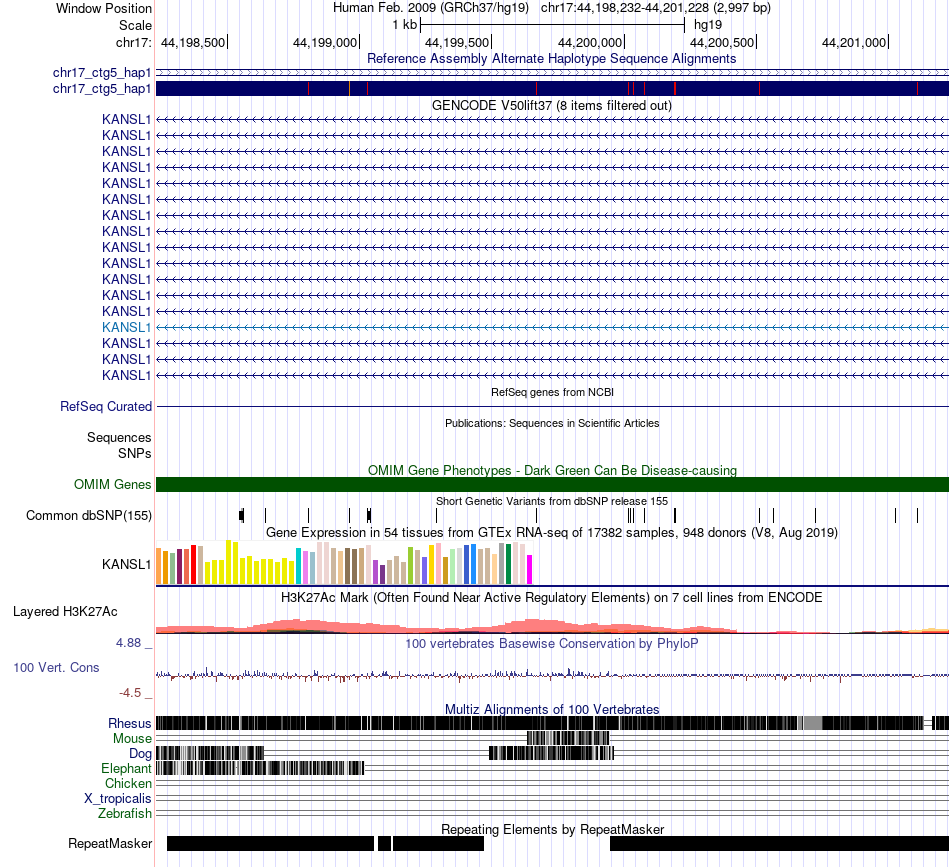Click 'OMIM Gene Phenotypes' green track title
The width and height of the screenshot is (950, 867).
coord(552,471)
